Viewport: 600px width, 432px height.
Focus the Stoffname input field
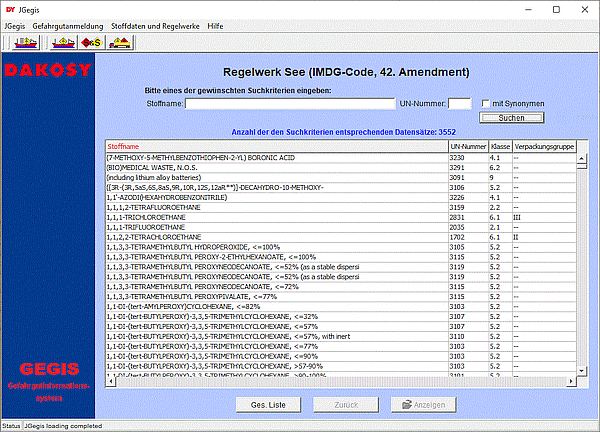pos(290,104)
